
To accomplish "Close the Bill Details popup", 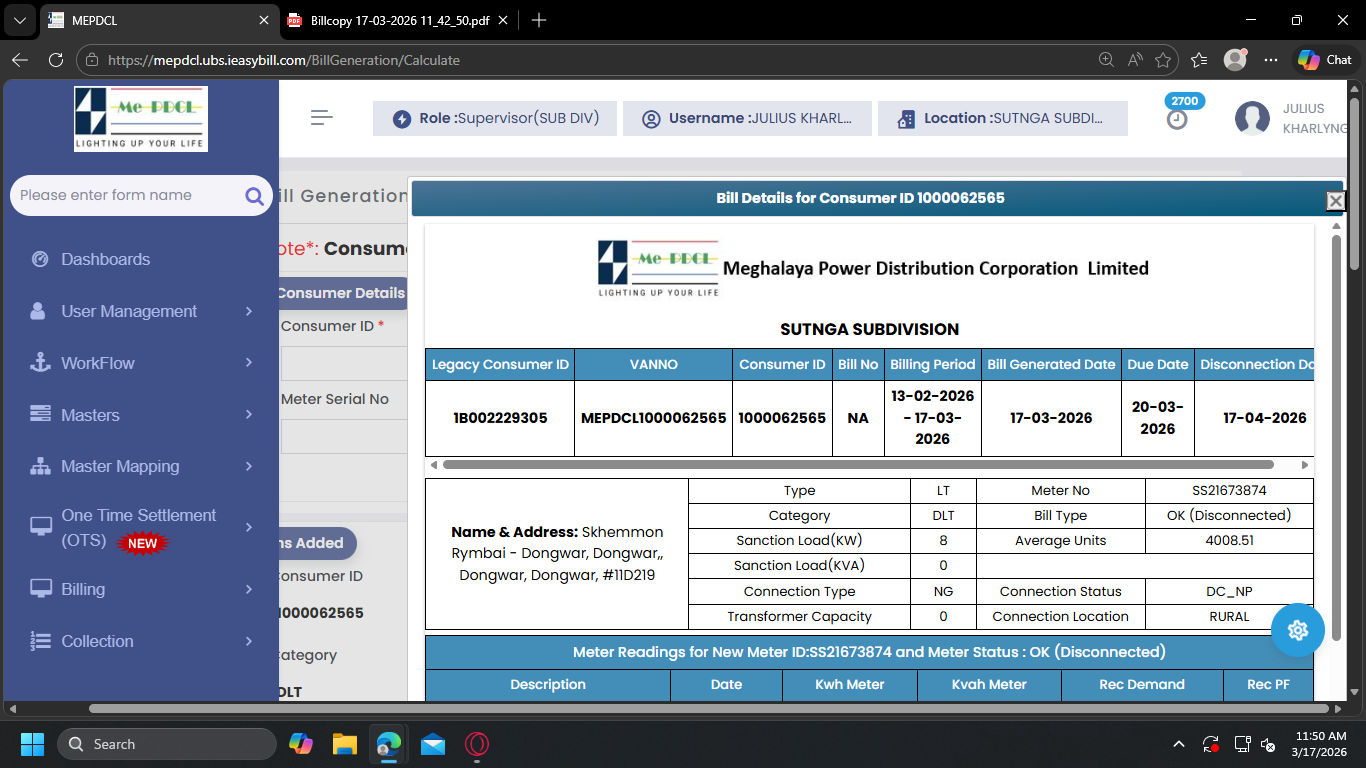I will [x=1335, y=201].
